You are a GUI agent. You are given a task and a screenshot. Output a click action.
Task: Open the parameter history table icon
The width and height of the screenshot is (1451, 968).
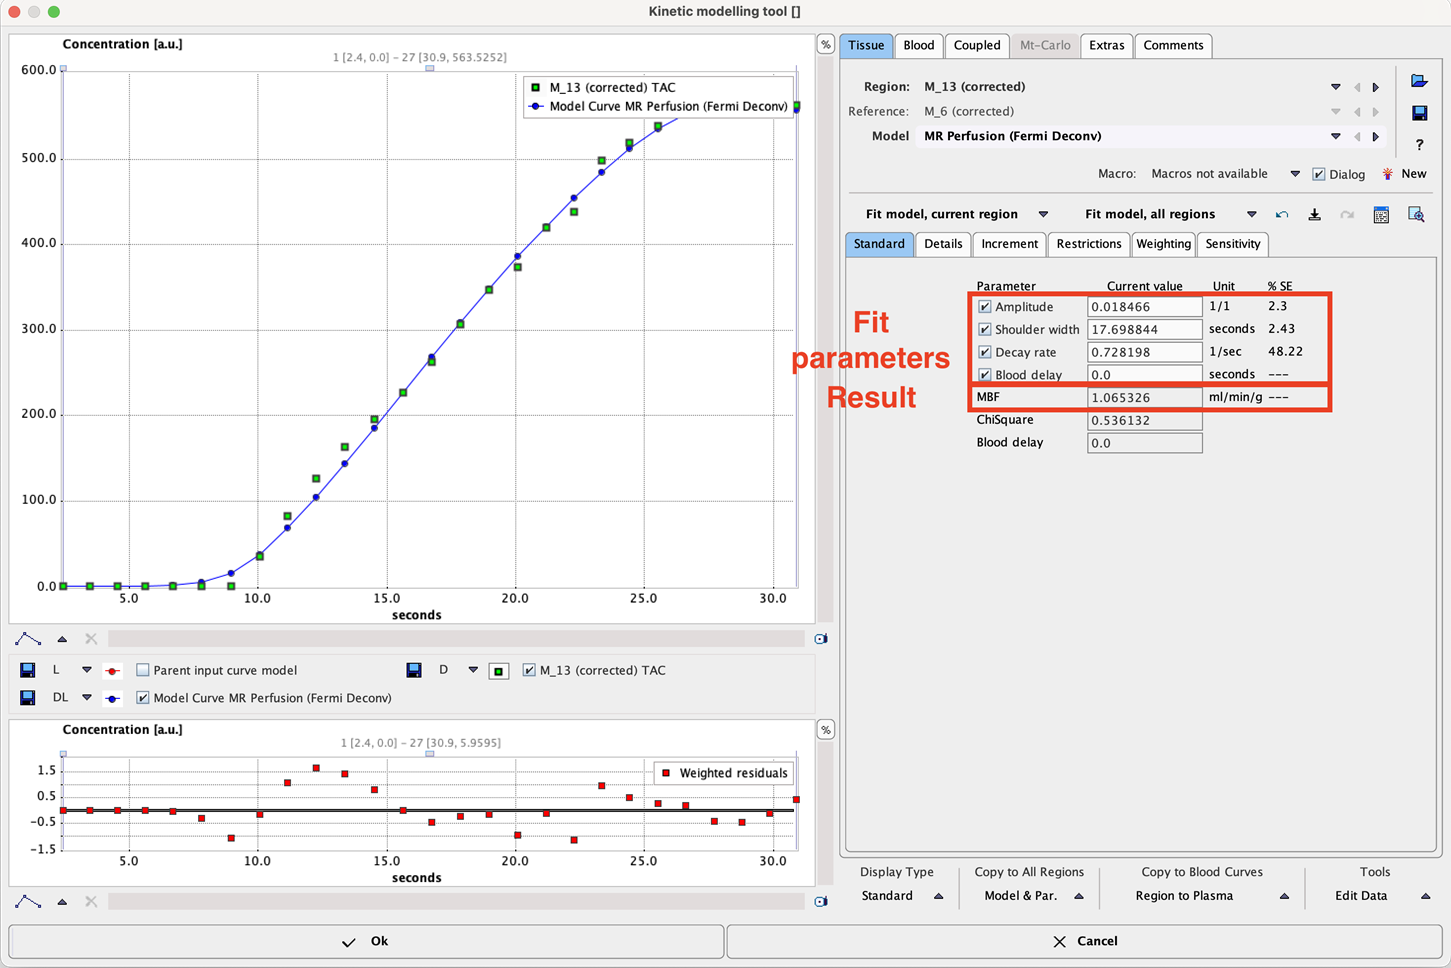tap(1381, 214)
